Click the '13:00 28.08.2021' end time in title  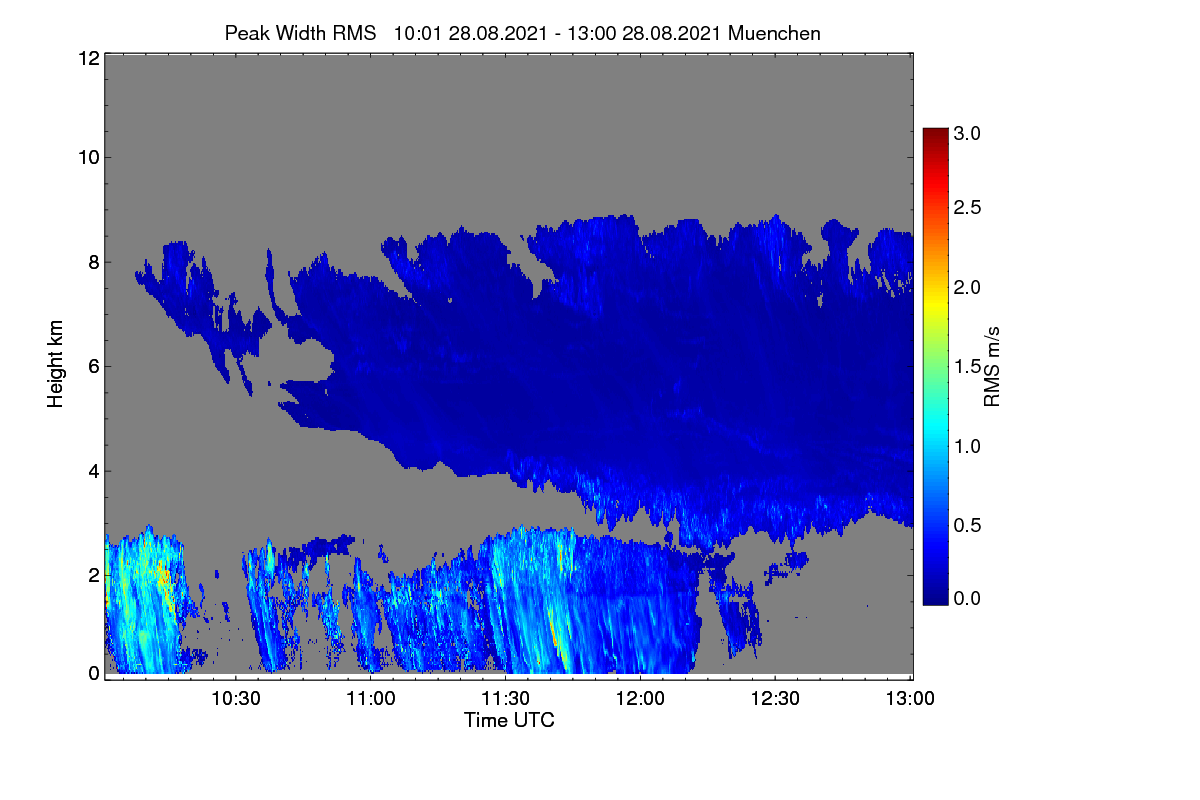[647, 33]
